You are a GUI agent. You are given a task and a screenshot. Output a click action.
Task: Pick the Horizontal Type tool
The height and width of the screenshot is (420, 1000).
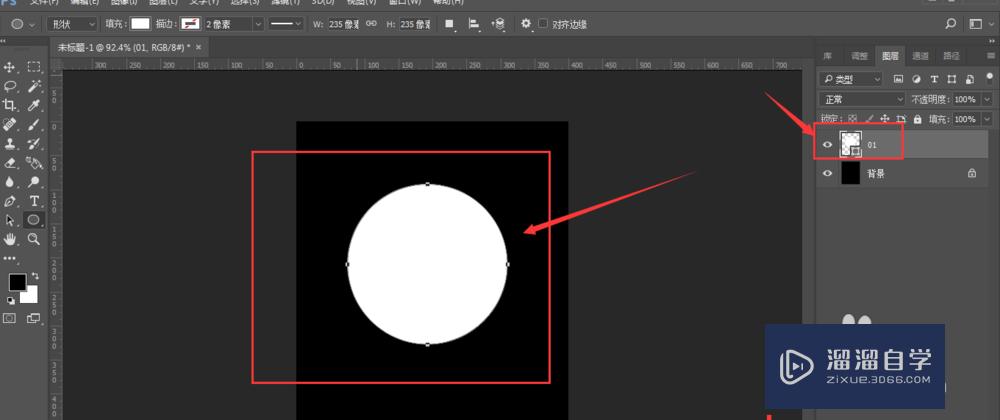(34, 201)
